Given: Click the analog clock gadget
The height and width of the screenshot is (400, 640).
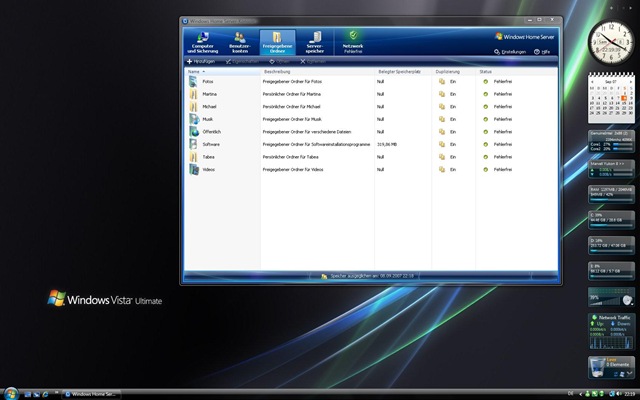Looking at the screenshot, I should (611, 42).
